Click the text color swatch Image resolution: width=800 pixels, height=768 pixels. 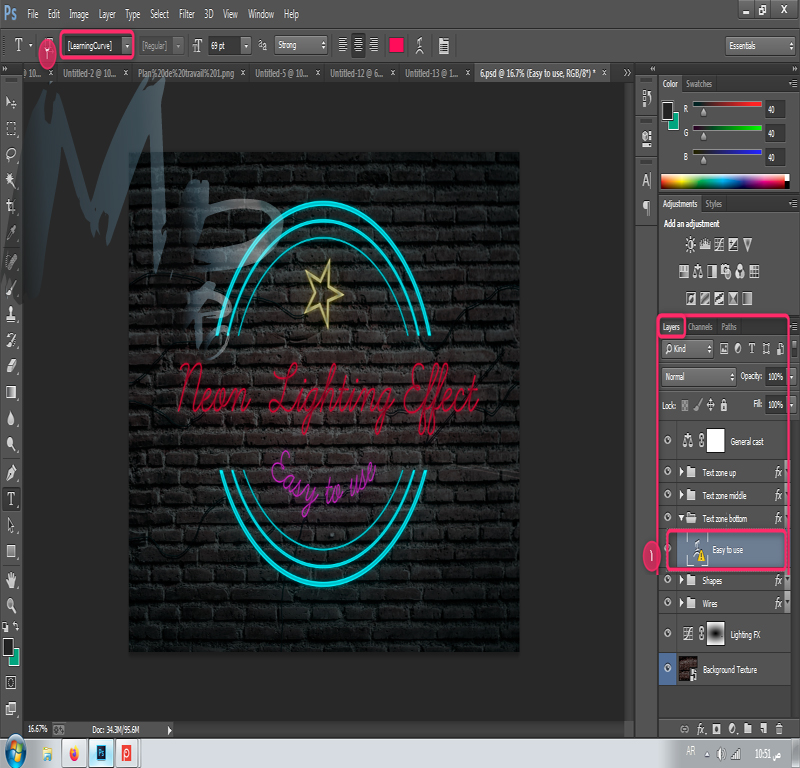tap(396, 45)
